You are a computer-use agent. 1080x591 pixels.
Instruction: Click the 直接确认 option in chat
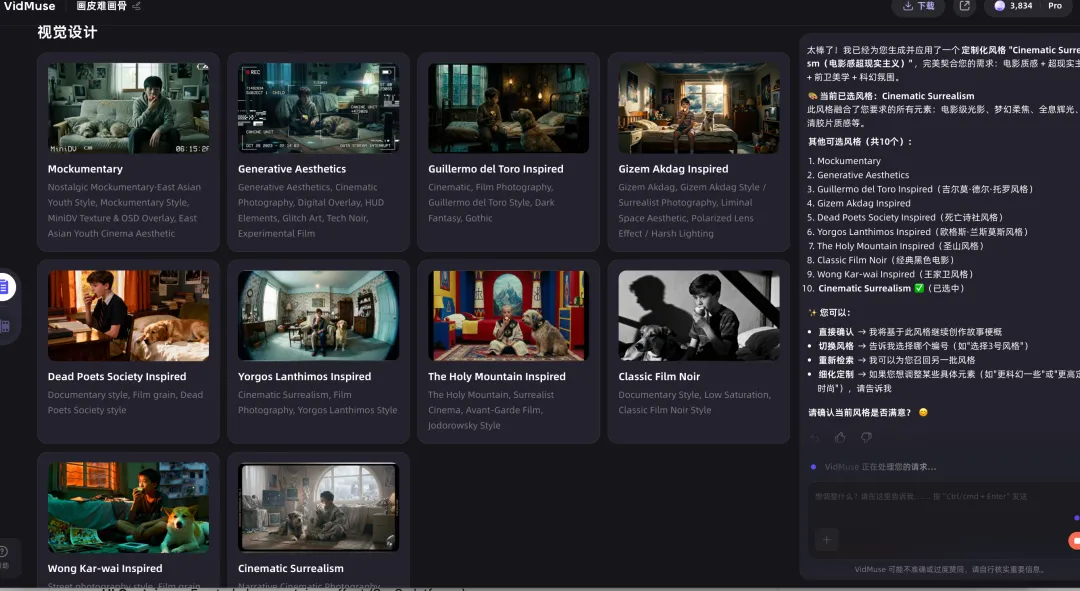coord(835,332)
